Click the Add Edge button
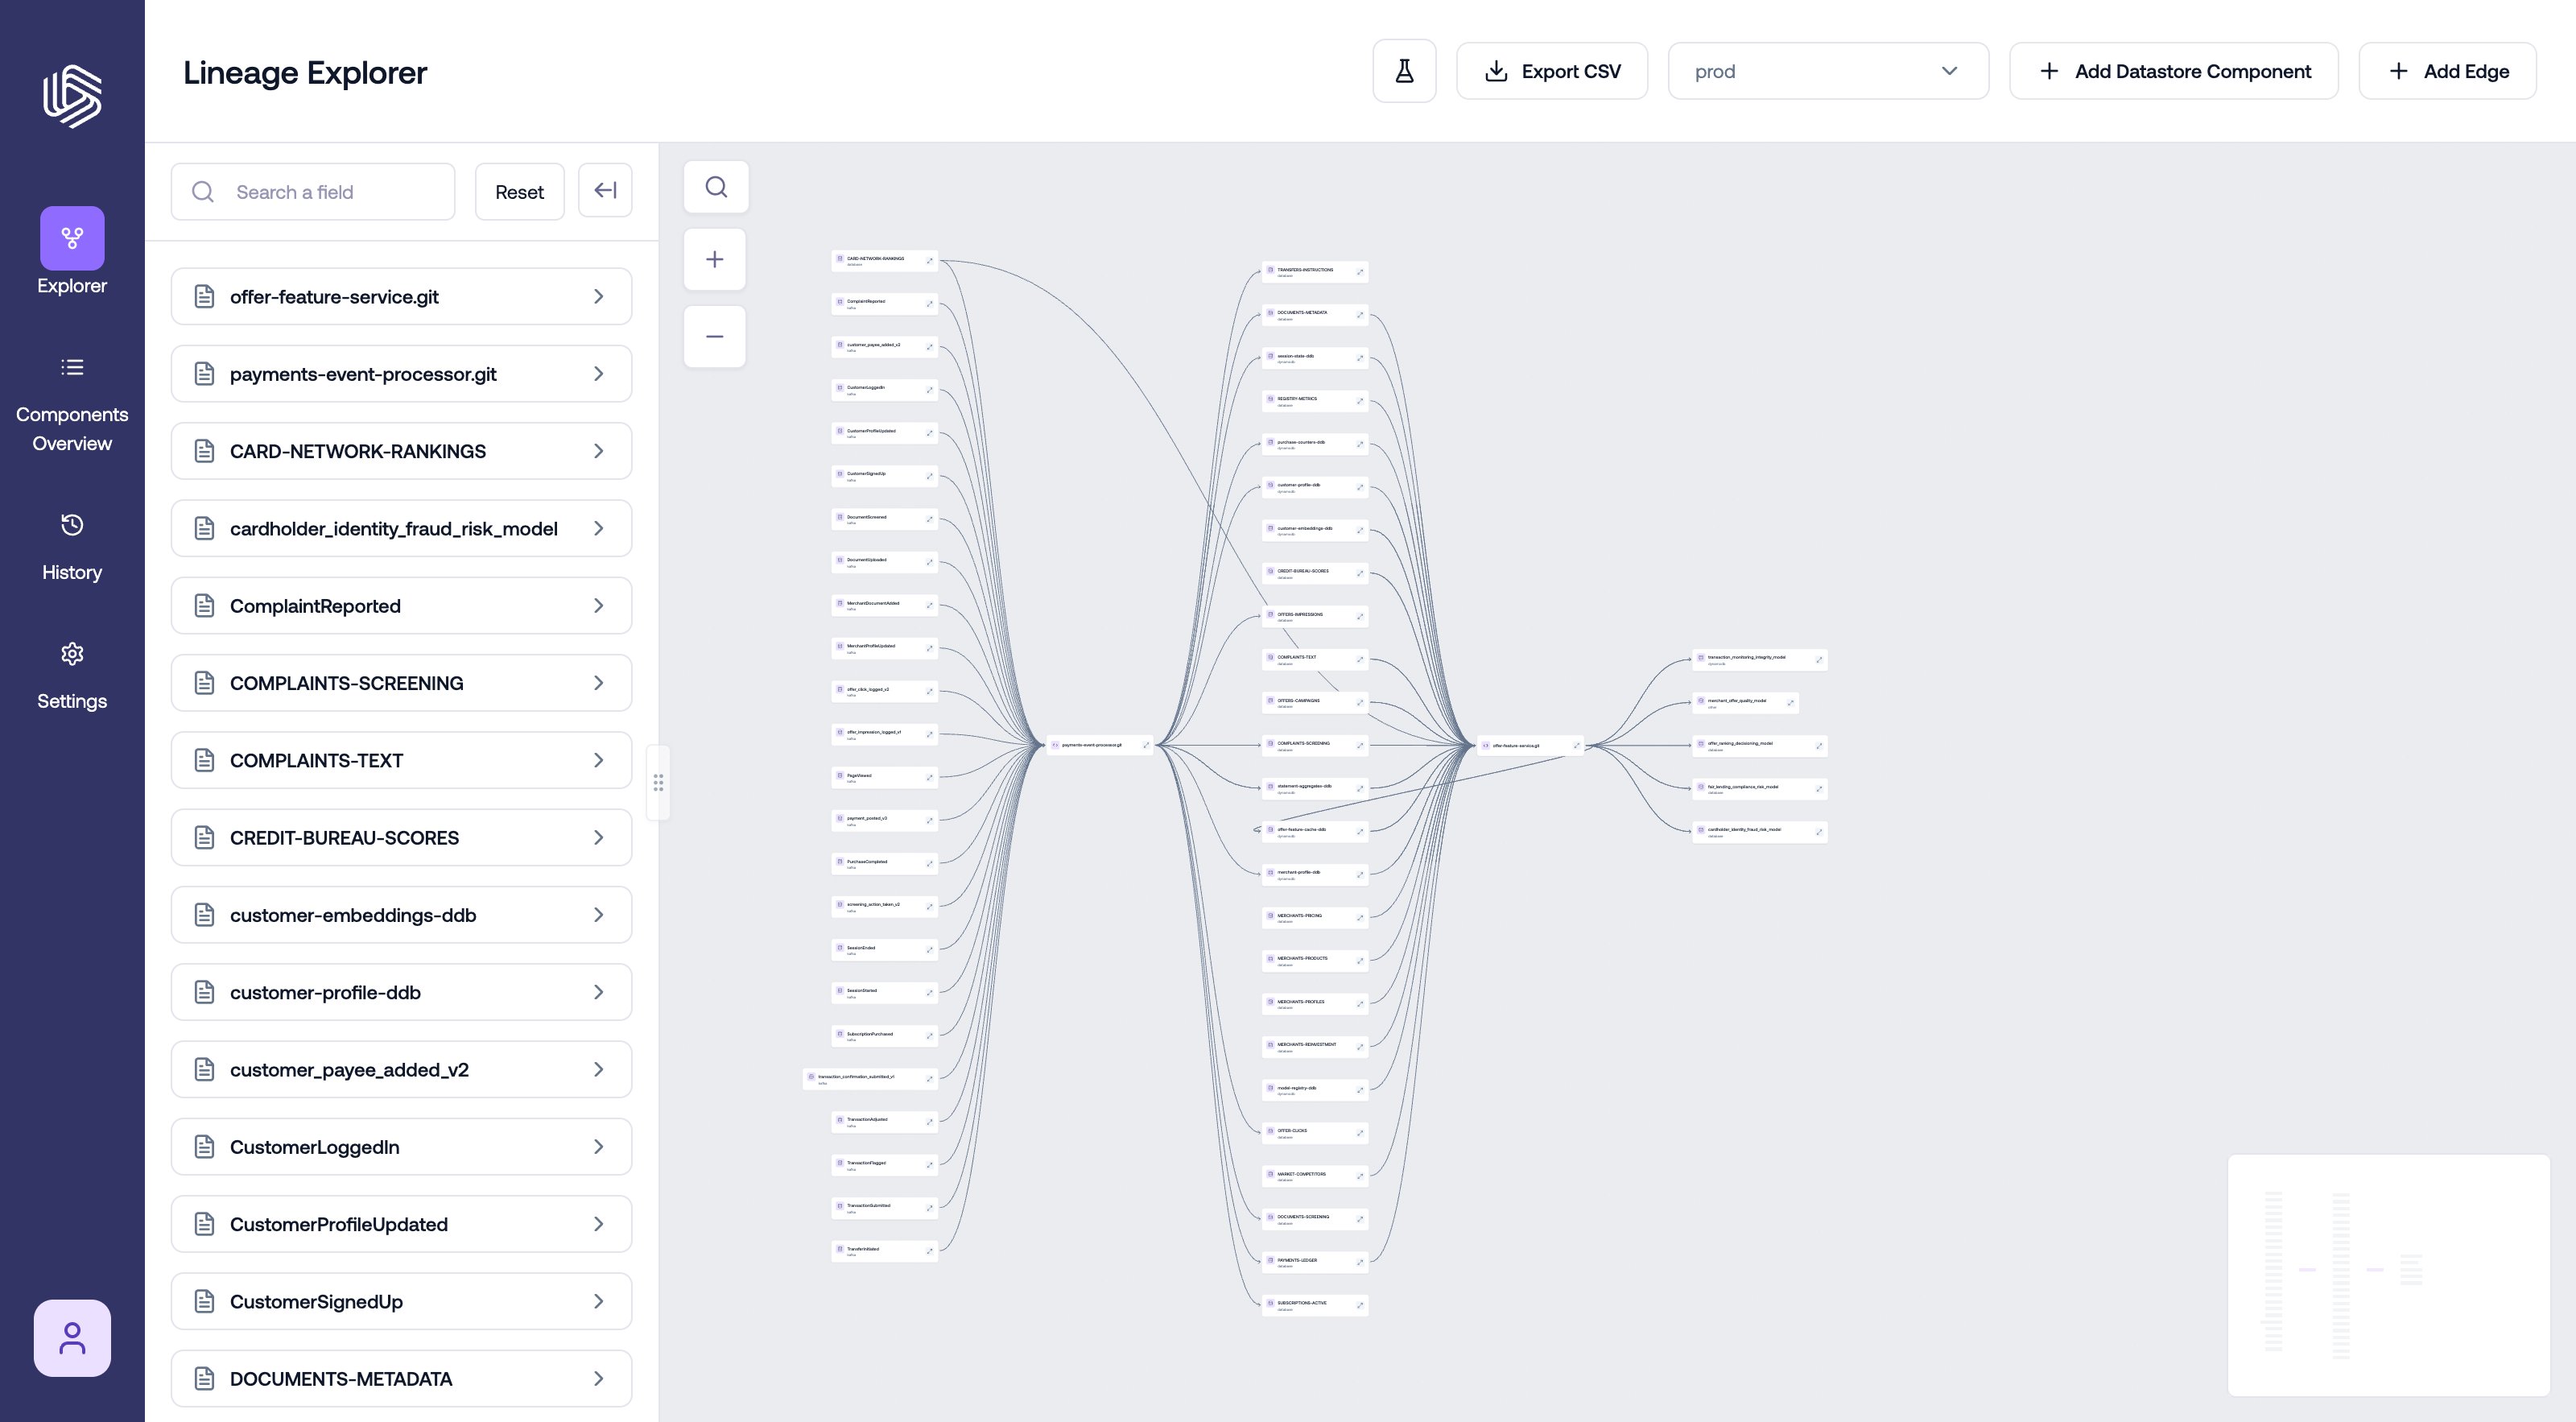This screenshot has width=2576, height=1422. [x=2447, y=71]
